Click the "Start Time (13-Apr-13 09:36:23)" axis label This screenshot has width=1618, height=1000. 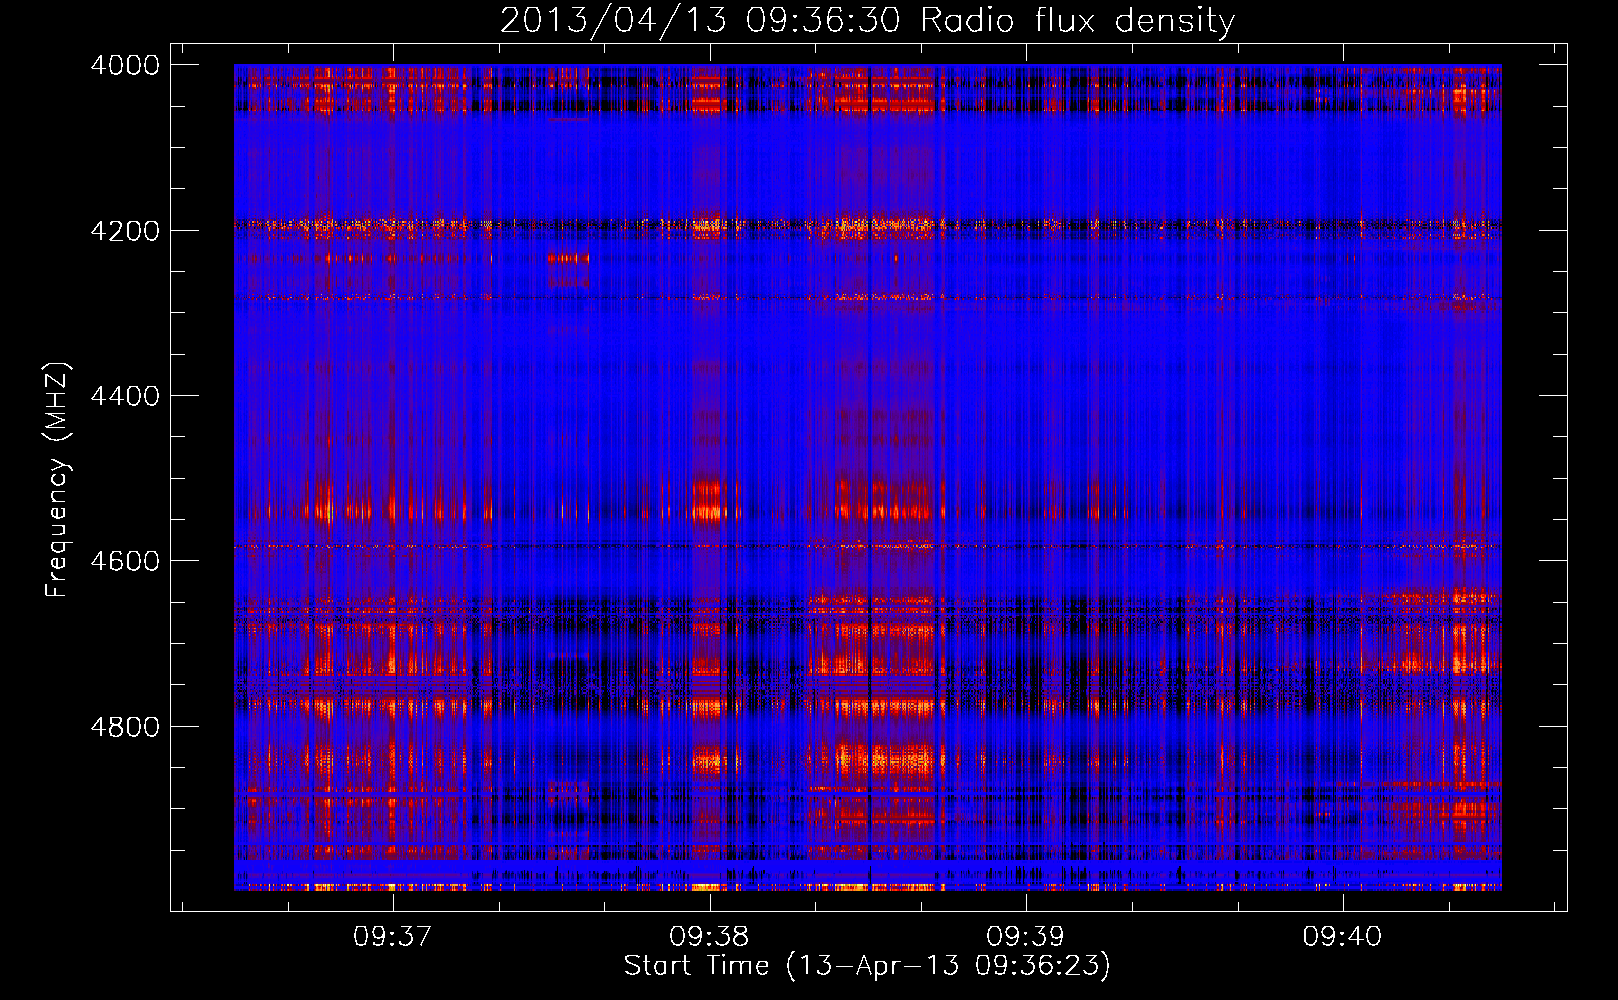tap(867, 966)
